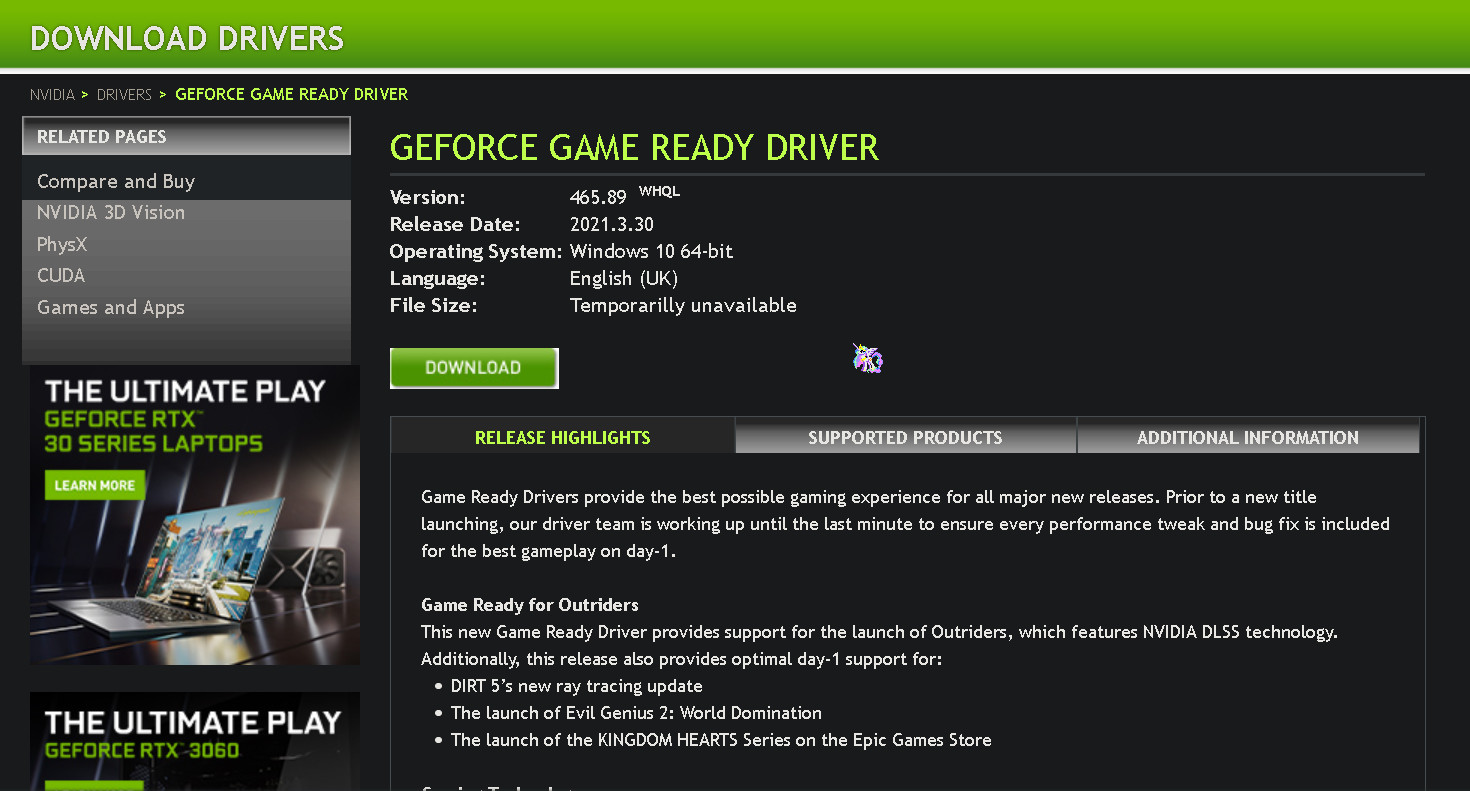
Task: Click the RELATED PAGES sidebar header
Action: tap(186, 136)
